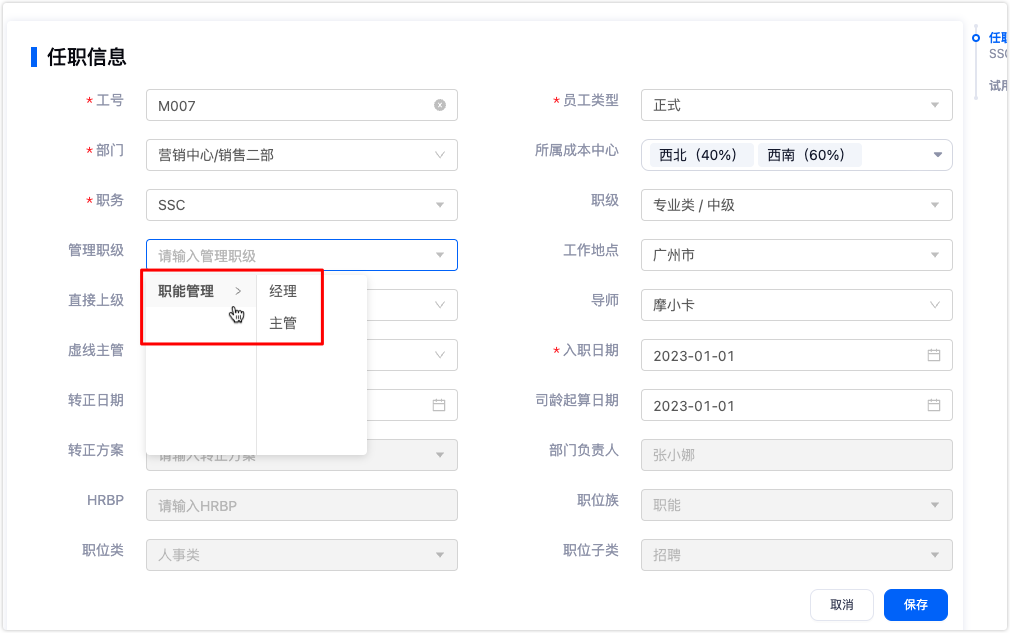Image resolution: width=1010 pixels, height=633 pixels.
Task: Click the 取消 button
Action: (x=841, y=604)
